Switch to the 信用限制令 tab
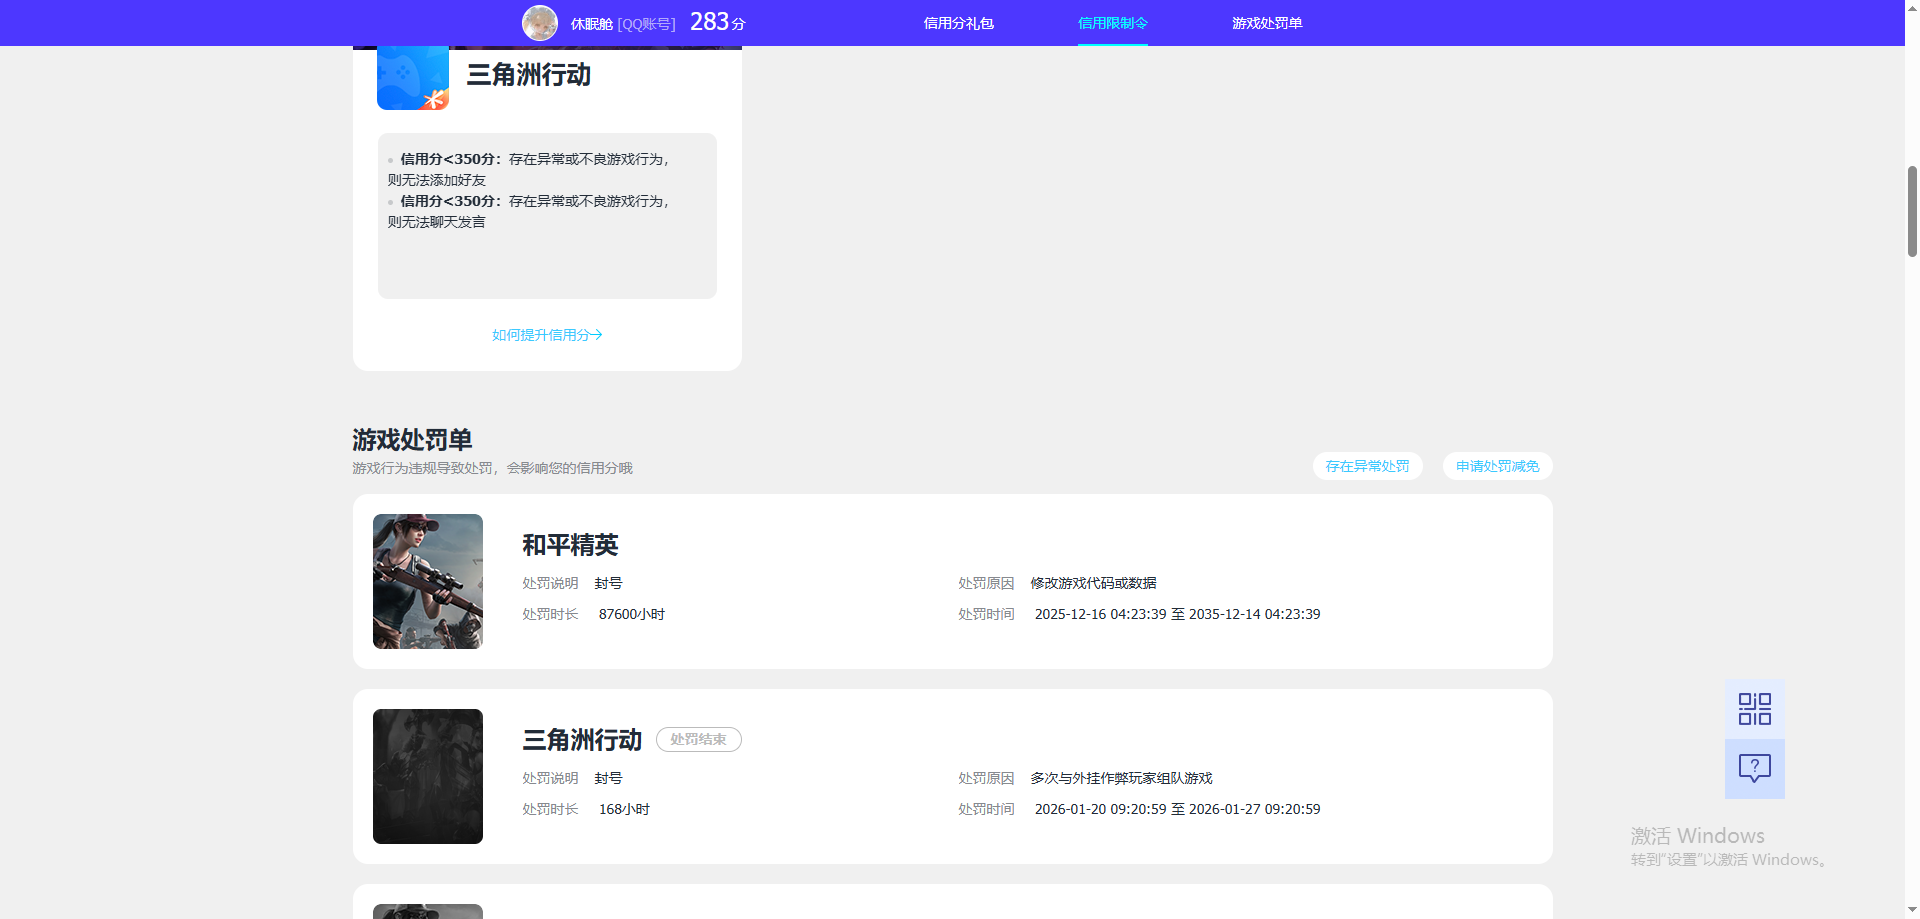 coord(1112,23)
